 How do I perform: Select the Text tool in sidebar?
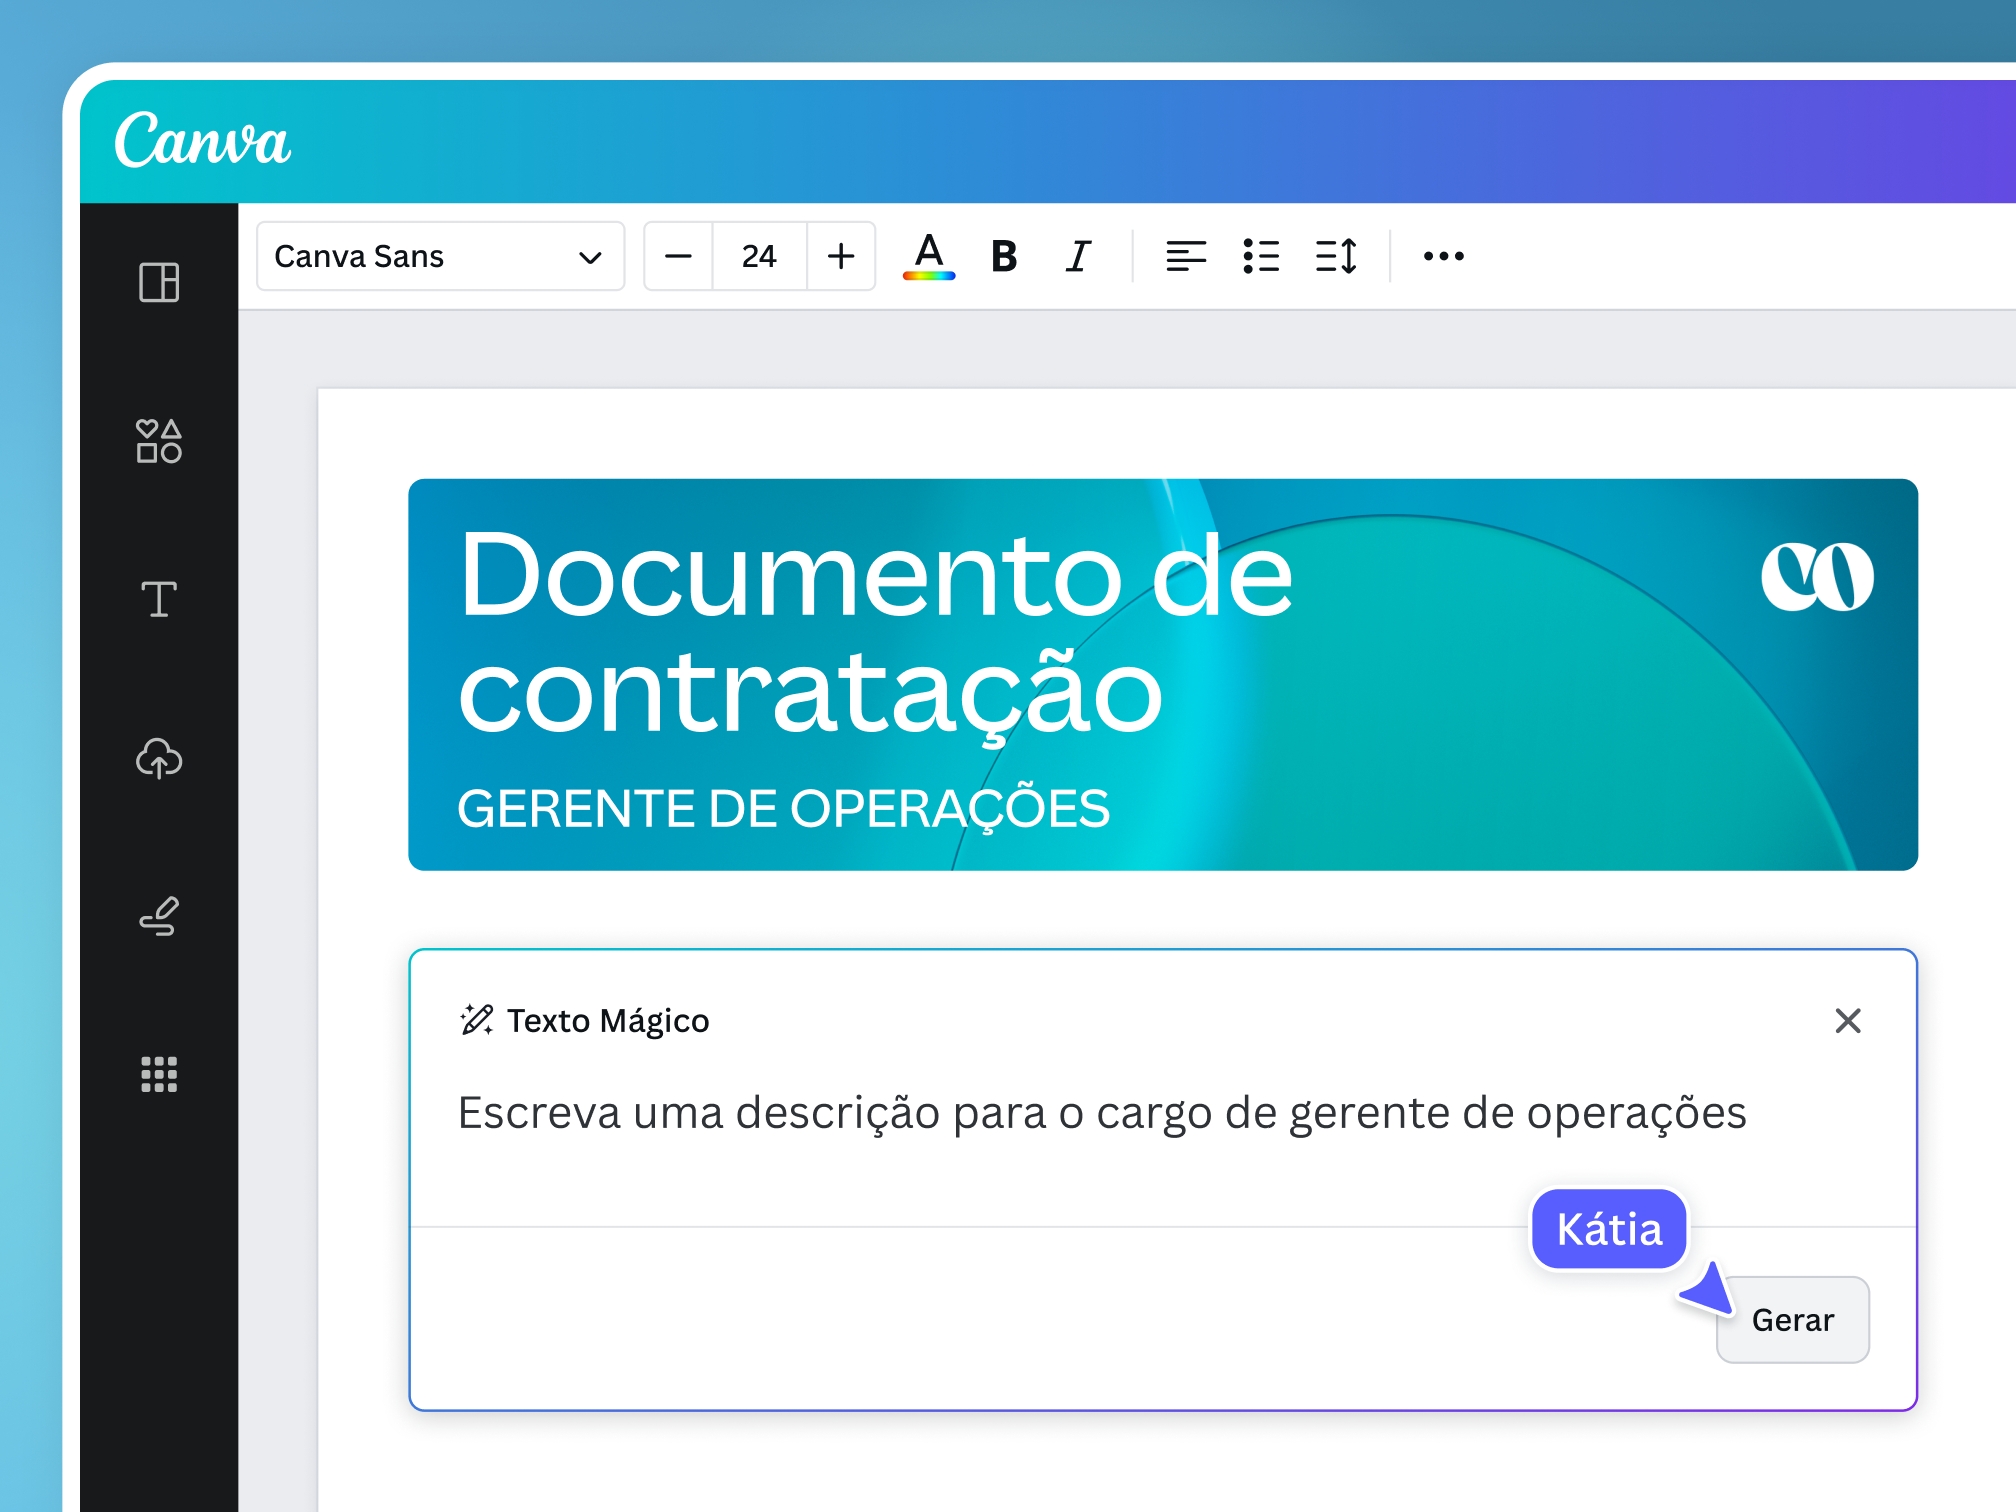click(159, 599)
